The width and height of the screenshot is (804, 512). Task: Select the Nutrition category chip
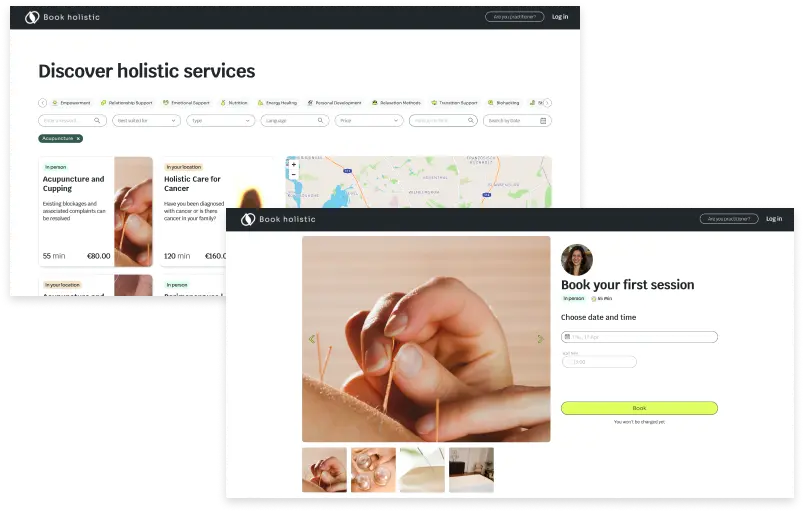pyautogui.click(x=234, y=103)
